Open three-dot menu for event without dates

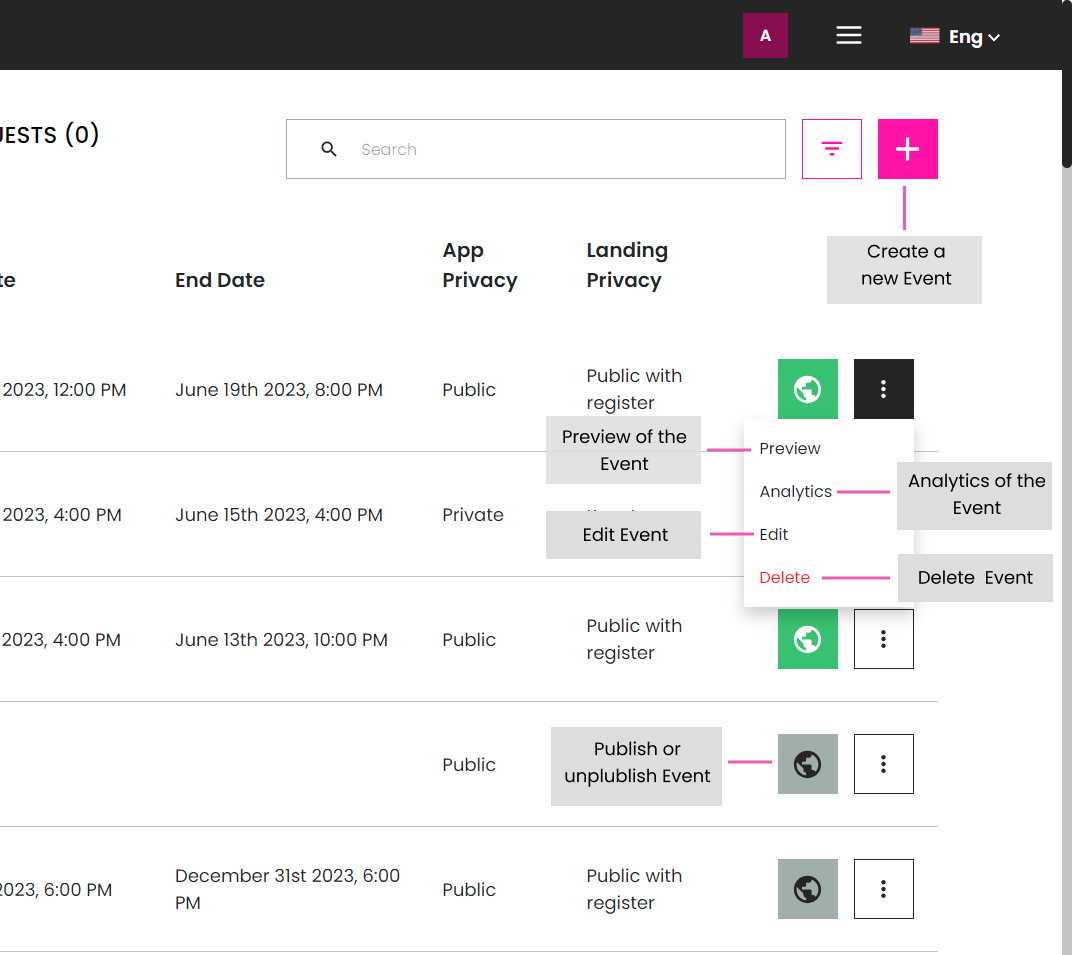coord(883,764)
